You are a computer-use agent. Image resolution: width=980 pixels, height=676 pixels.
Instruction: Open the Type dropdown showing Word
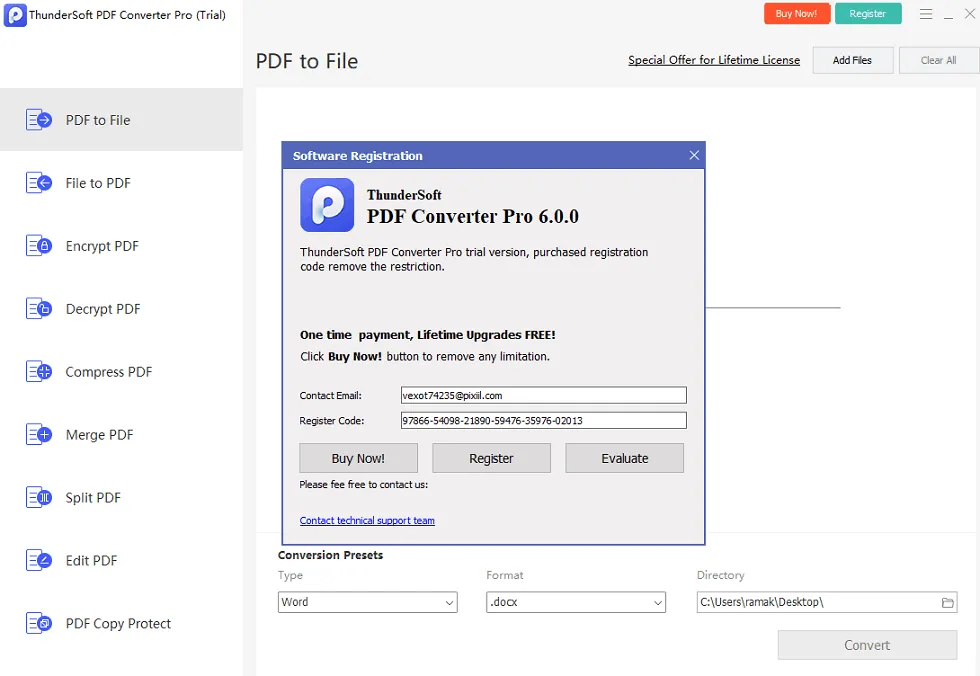pyautogui.click(x=367, y=602)
